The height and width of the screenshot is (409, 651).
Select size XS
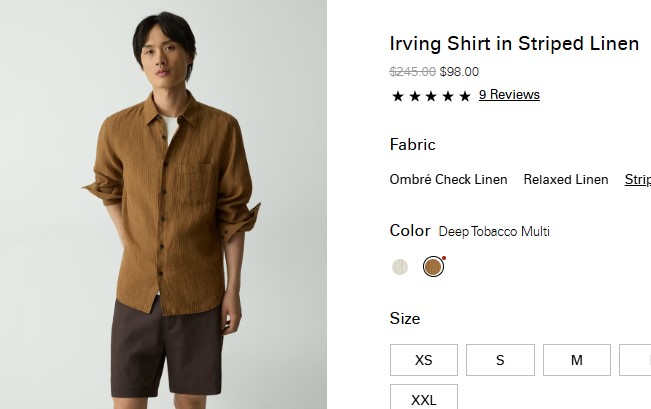tap(423, 360)
